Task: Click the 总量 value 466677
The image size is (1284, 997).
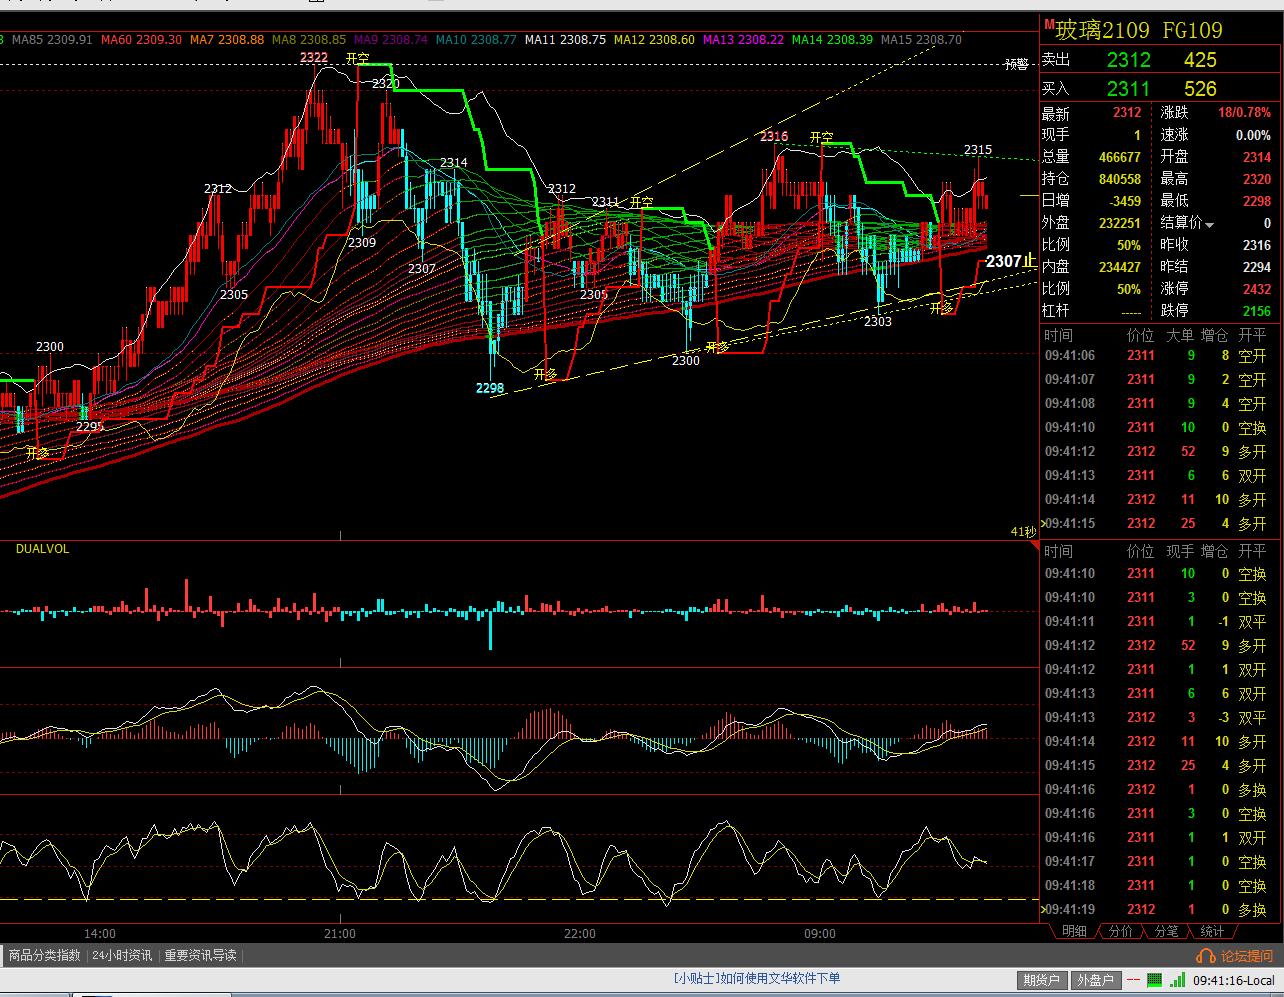Action: 1119,157
